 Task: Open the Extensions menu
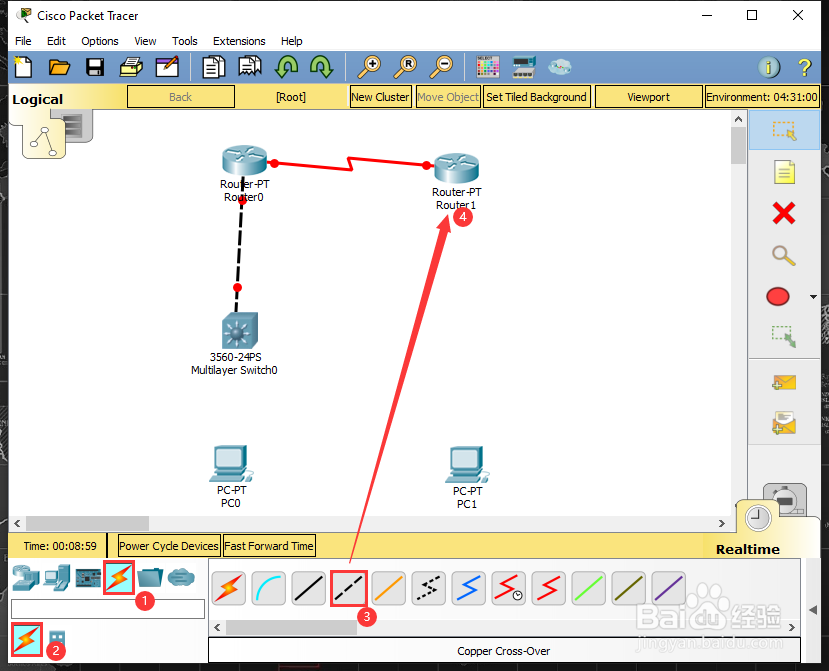tap(239, 41)
